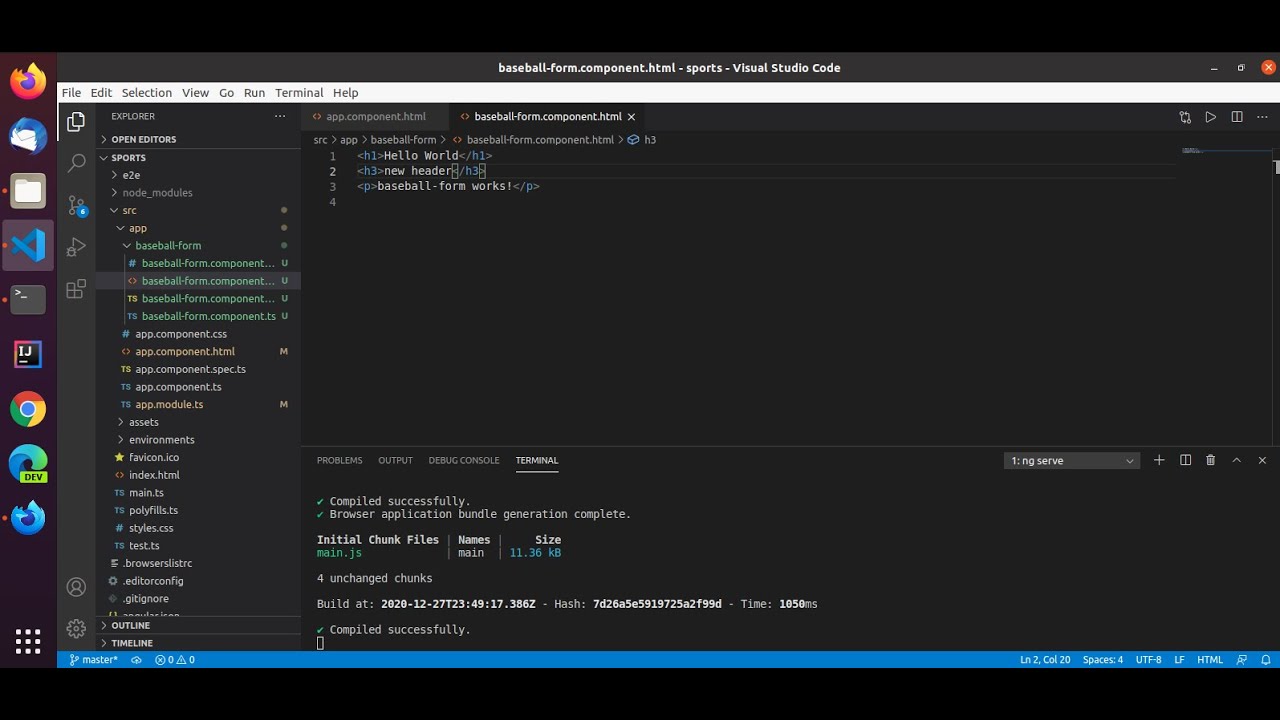
Task: Click the feedback icon in status bar
Action: click(x=1242, y=660)
